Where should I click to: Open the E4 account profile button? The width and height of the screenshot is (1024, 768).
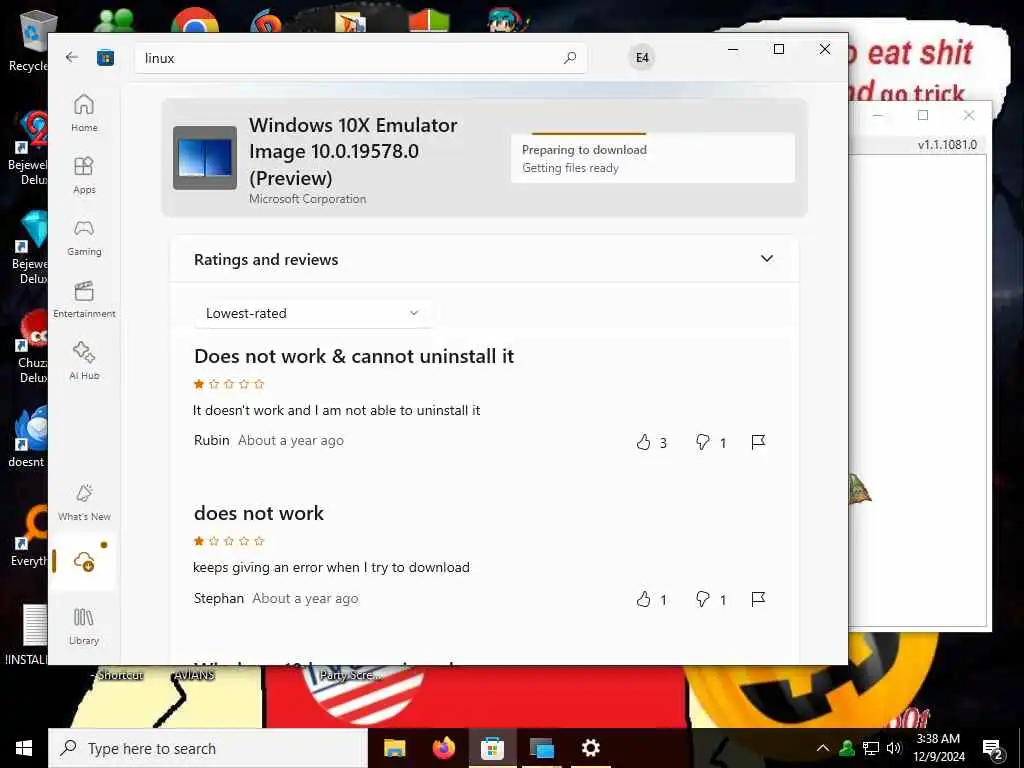(642, 57)
